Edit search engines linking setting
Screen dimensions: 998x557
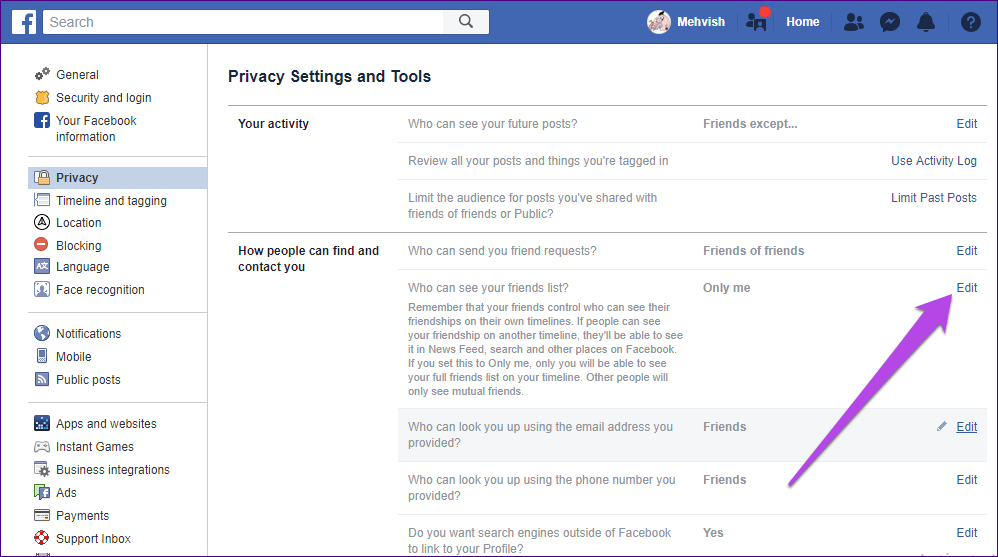[x=966, y=532]
